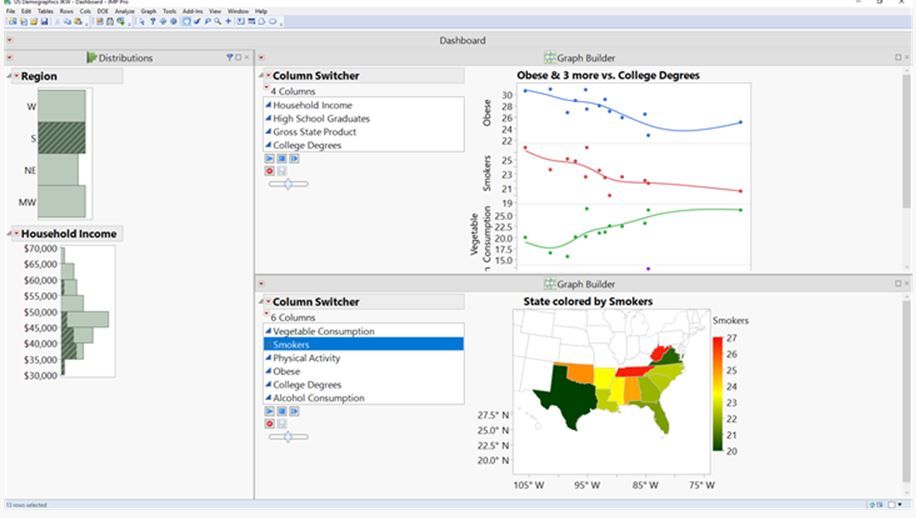The height and width of the screenshot is (518, 916).
Task: Open the Graph menu
Action: click(148, 11)
